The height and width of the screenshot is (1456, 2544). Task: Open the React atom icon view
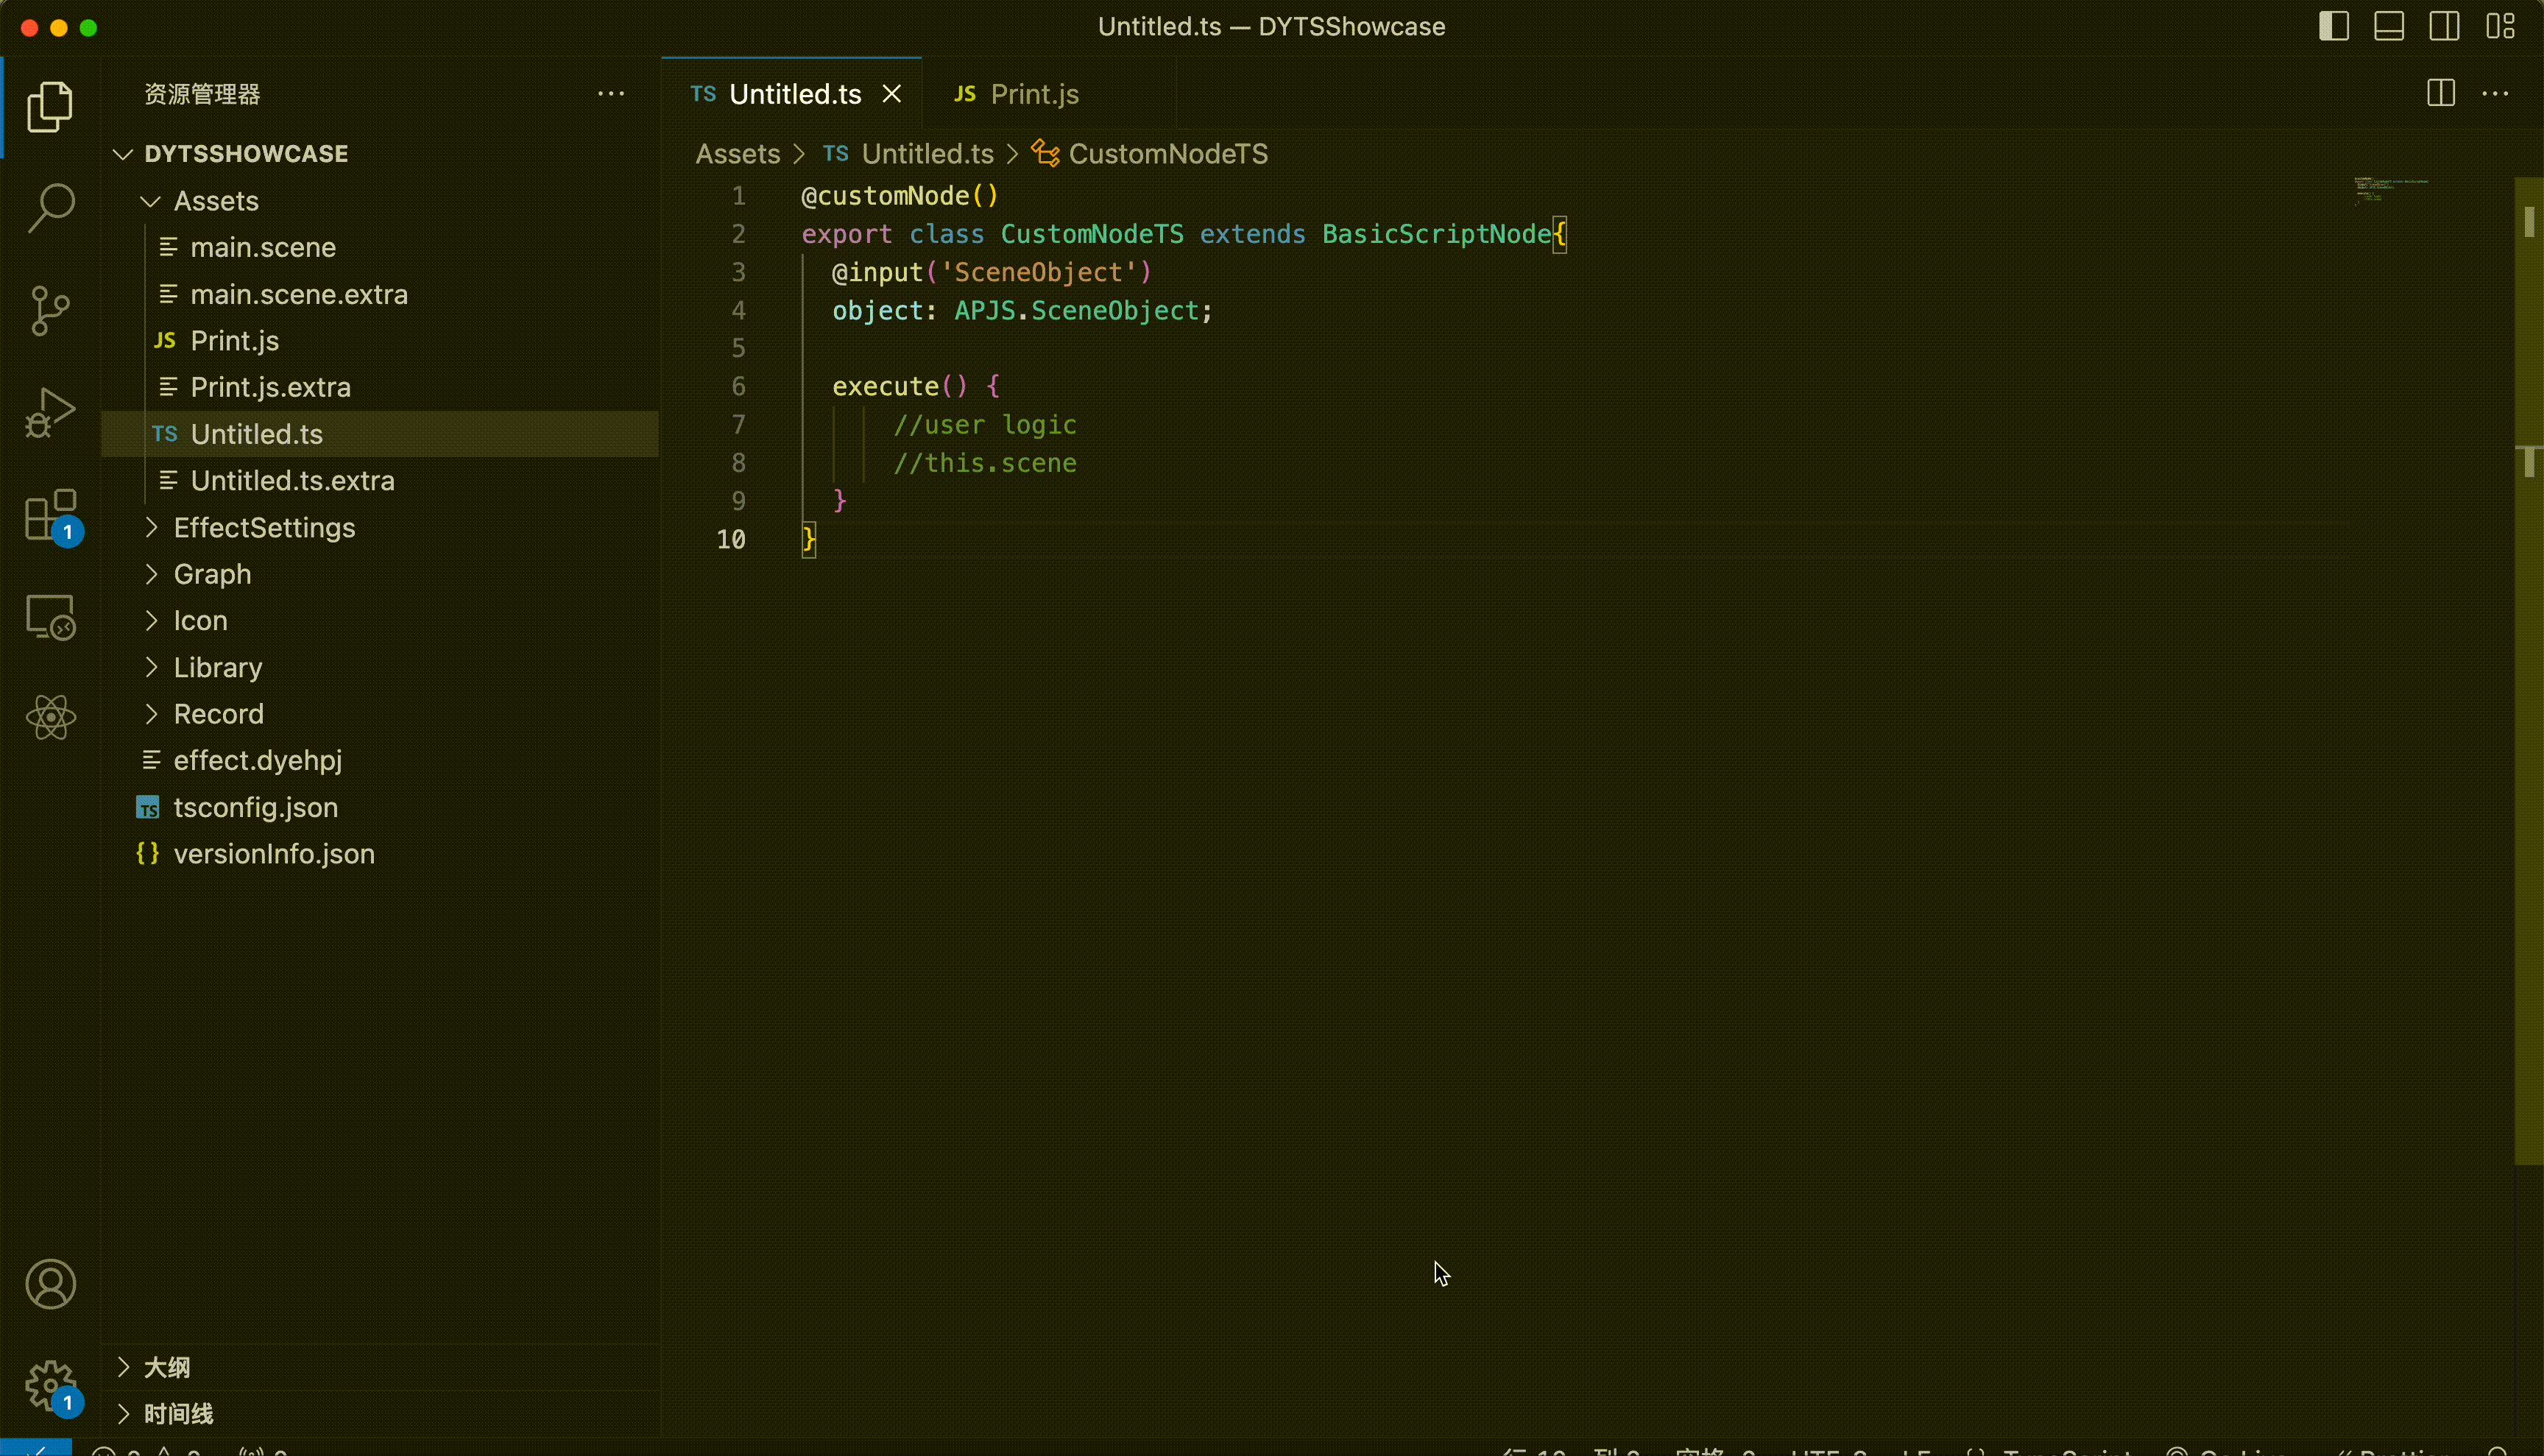click(x=50, y=717)
